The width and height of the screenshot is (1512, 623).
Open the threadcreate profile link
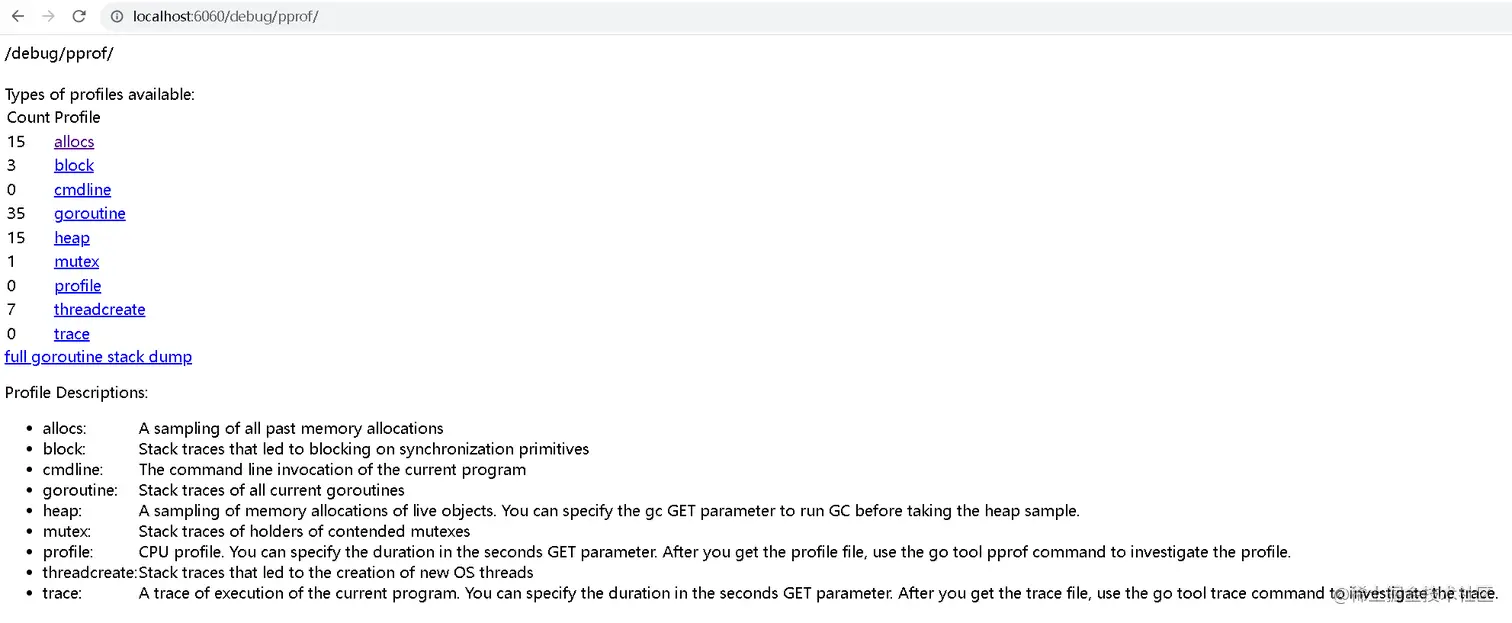coord(99,310)
